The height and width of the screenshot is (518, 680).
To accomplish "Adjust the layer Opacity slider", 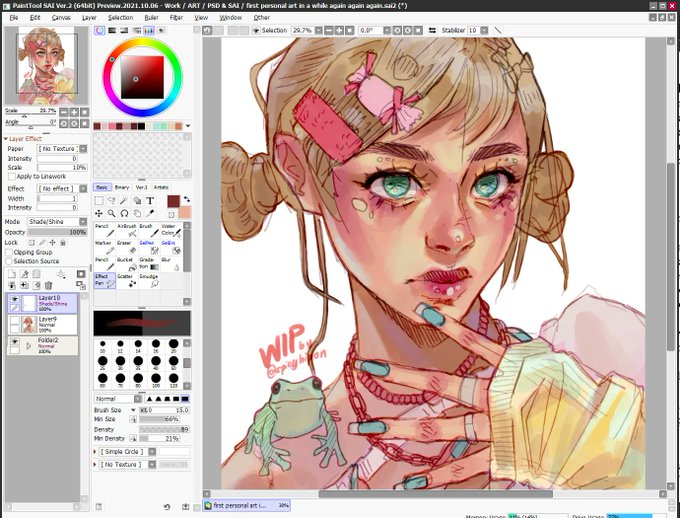I will point(57,233).
